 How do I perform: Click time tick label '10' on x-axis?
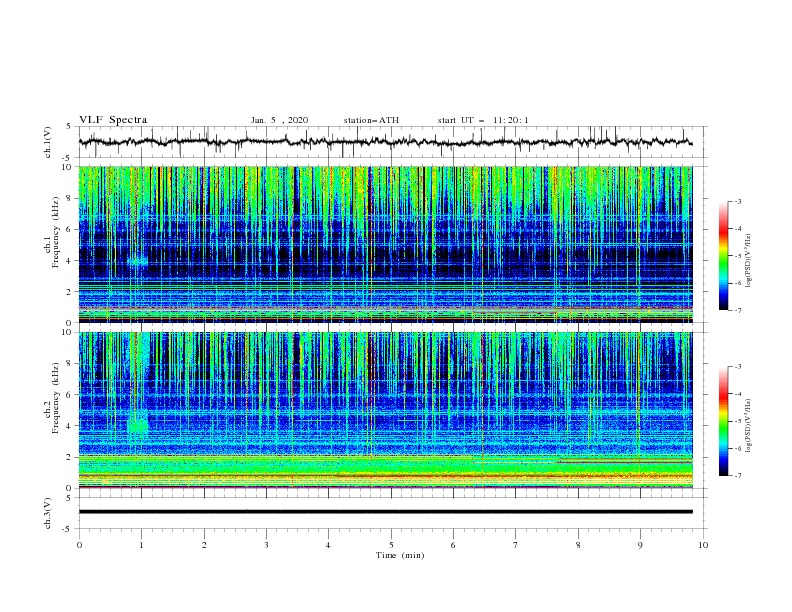703,545
